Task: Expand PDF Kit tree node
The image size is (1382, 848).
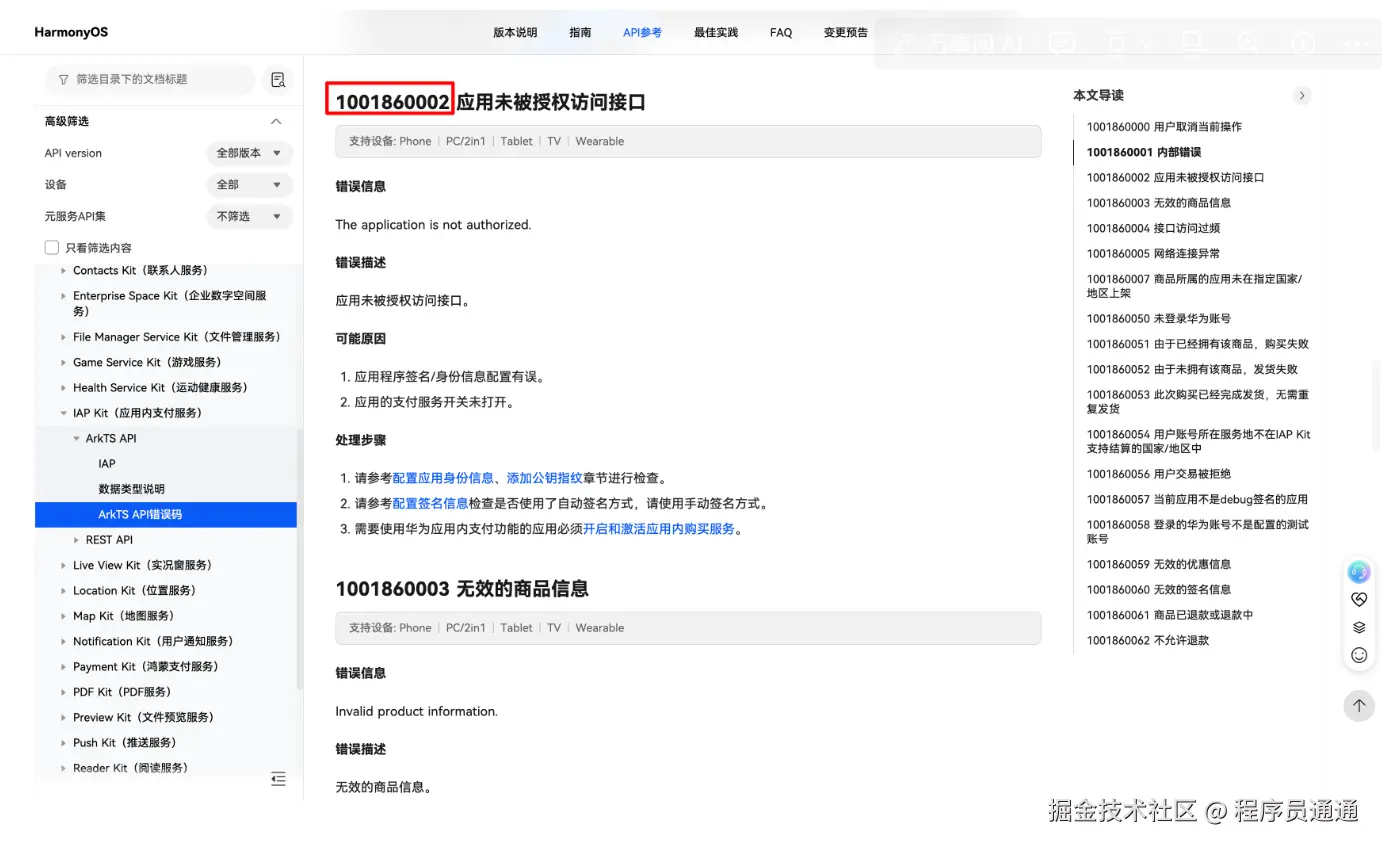Action: pos(64,692)
